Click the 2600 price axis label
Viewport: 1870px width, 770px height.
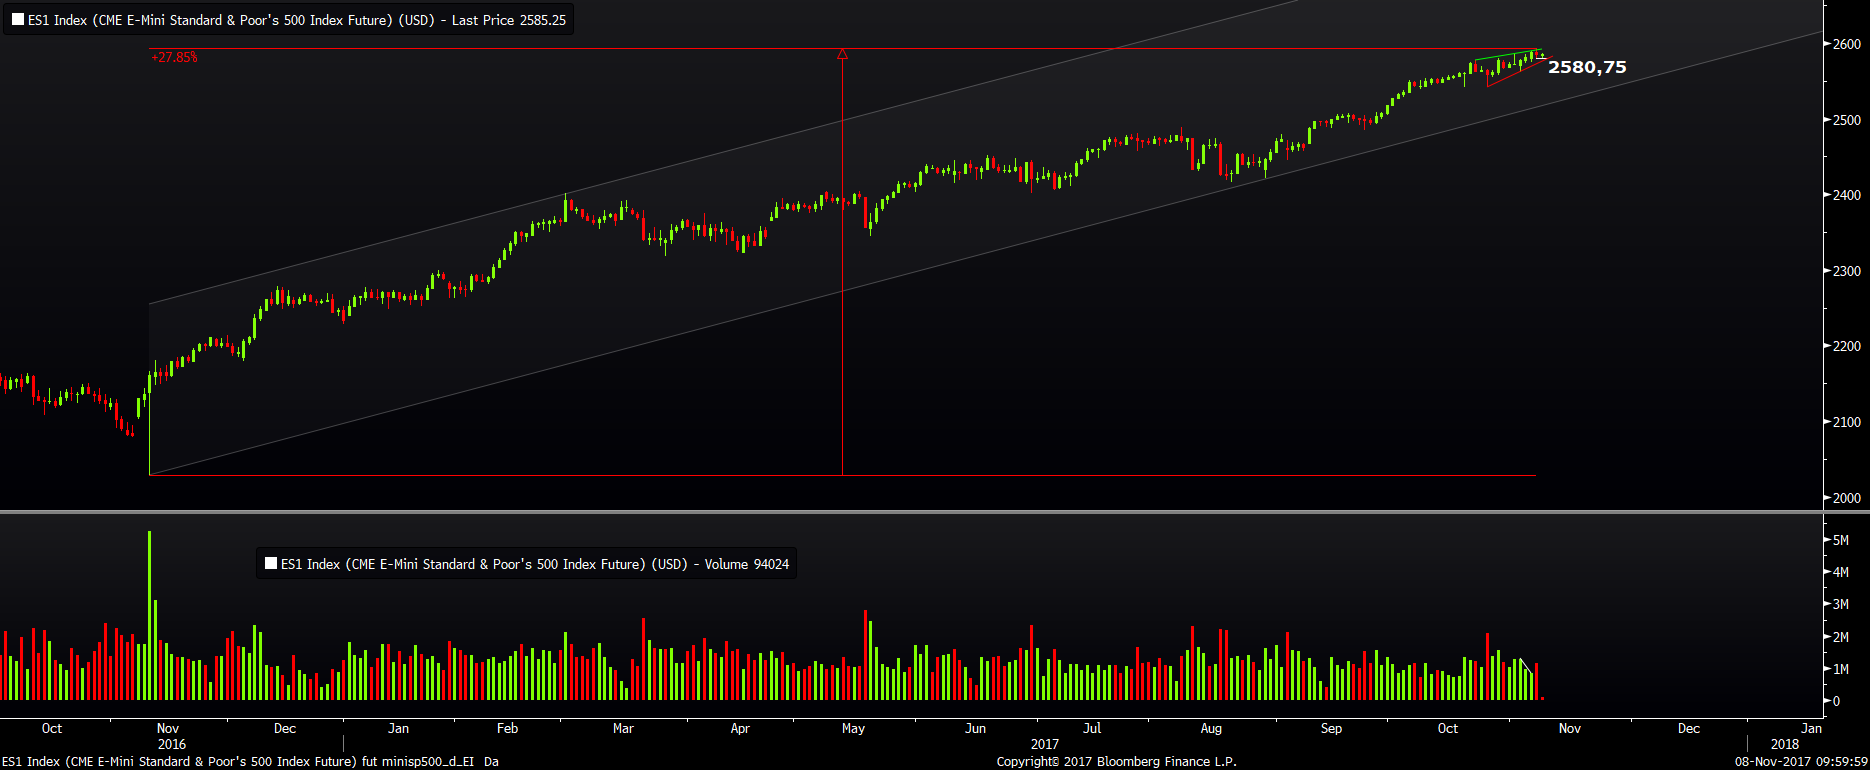[x=1847, y=44]
